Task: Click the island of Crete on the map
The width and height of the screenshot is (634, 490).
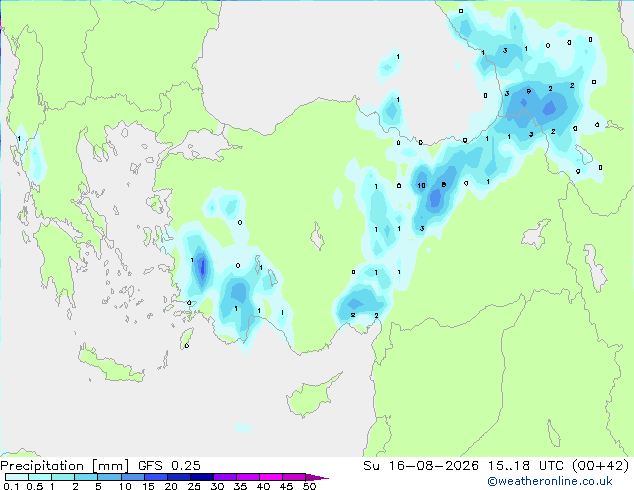Action: (110, 365)
